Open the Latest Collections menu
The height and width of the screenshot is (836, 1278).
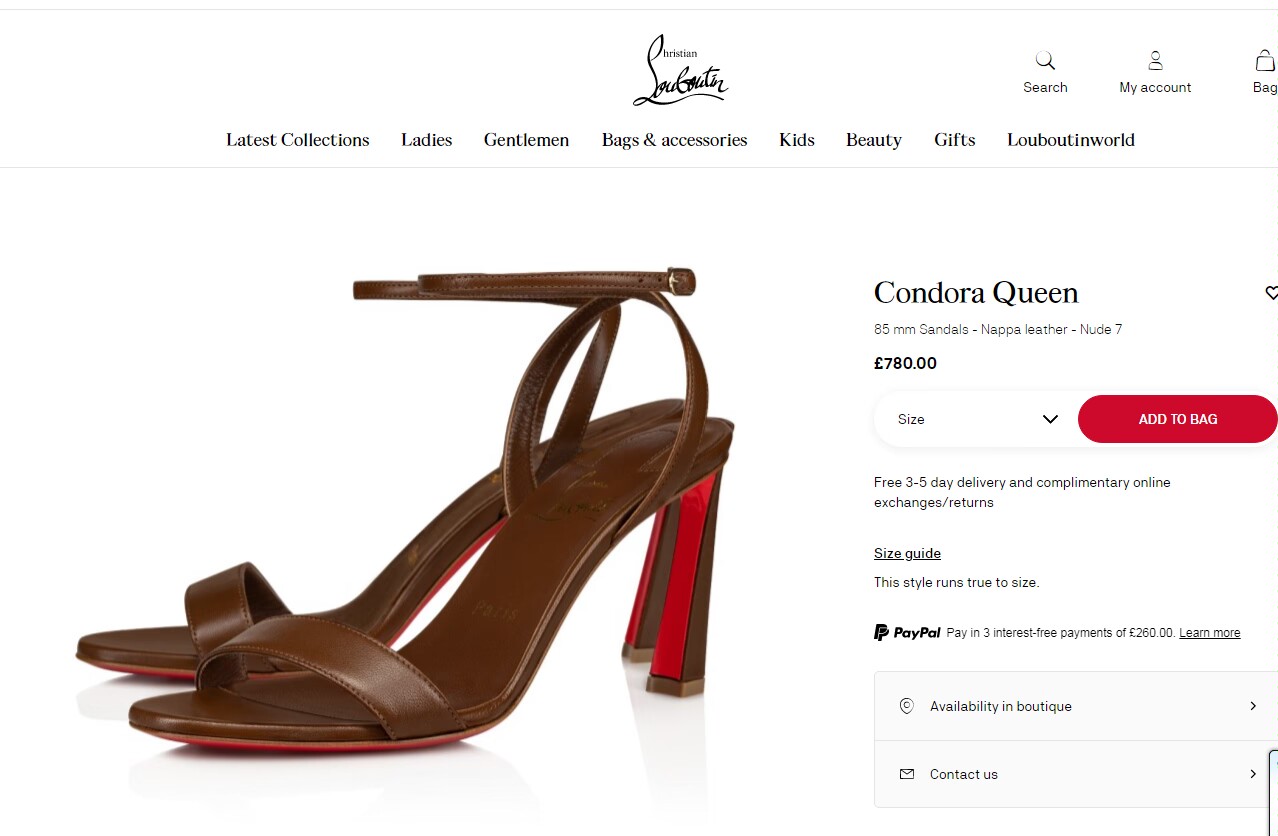(298, 140)
